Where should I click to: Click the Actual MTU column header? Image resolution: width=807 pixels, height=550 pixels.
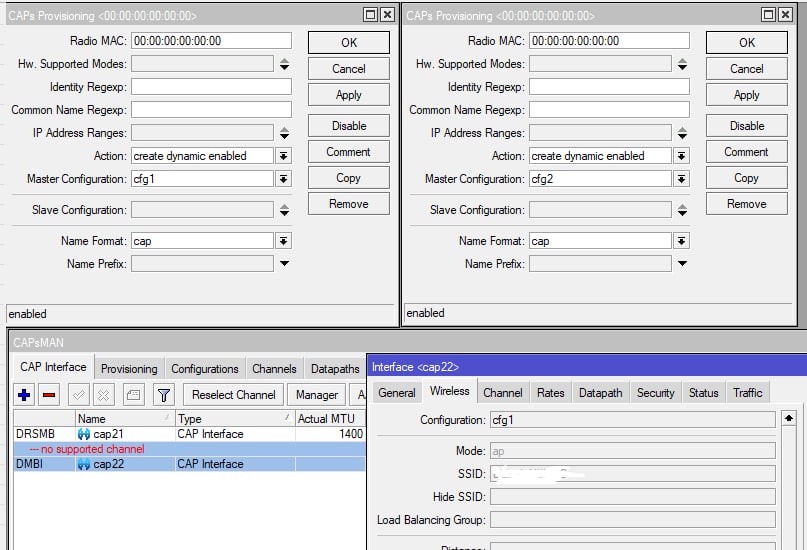(x=330, y=419)
